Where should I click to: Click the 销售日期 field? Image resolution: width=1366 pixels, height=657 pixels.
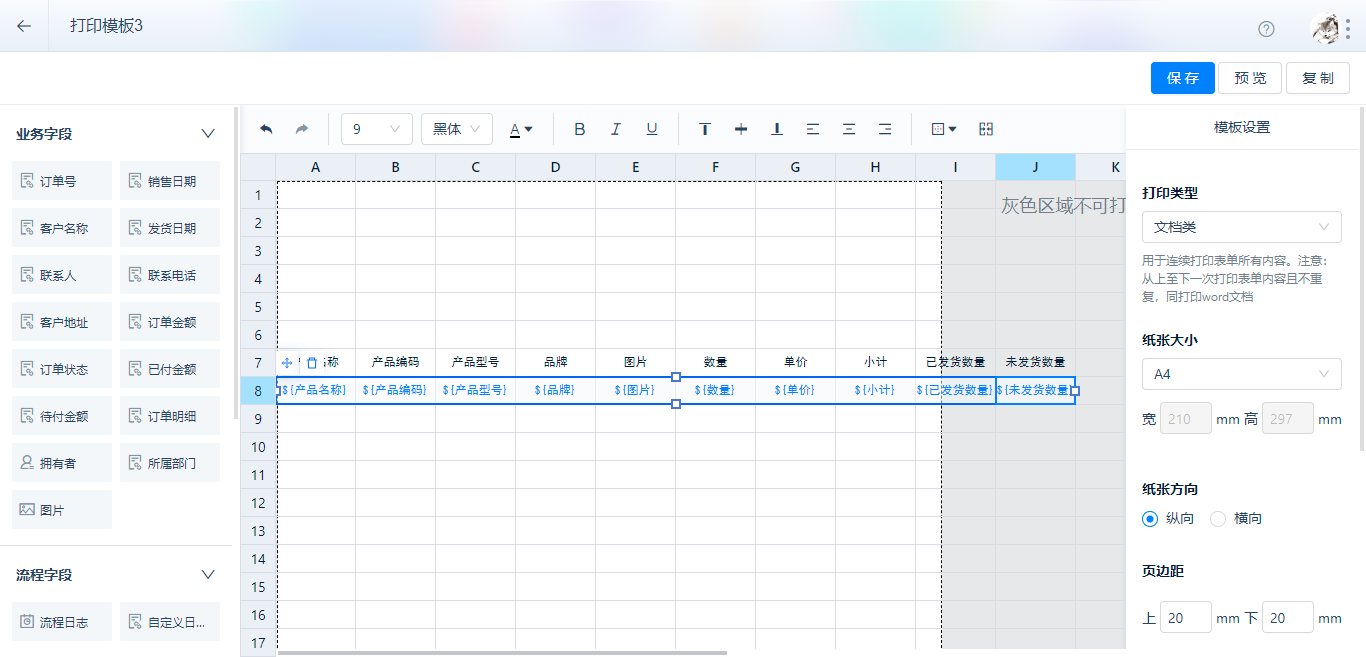coord(170,181)
